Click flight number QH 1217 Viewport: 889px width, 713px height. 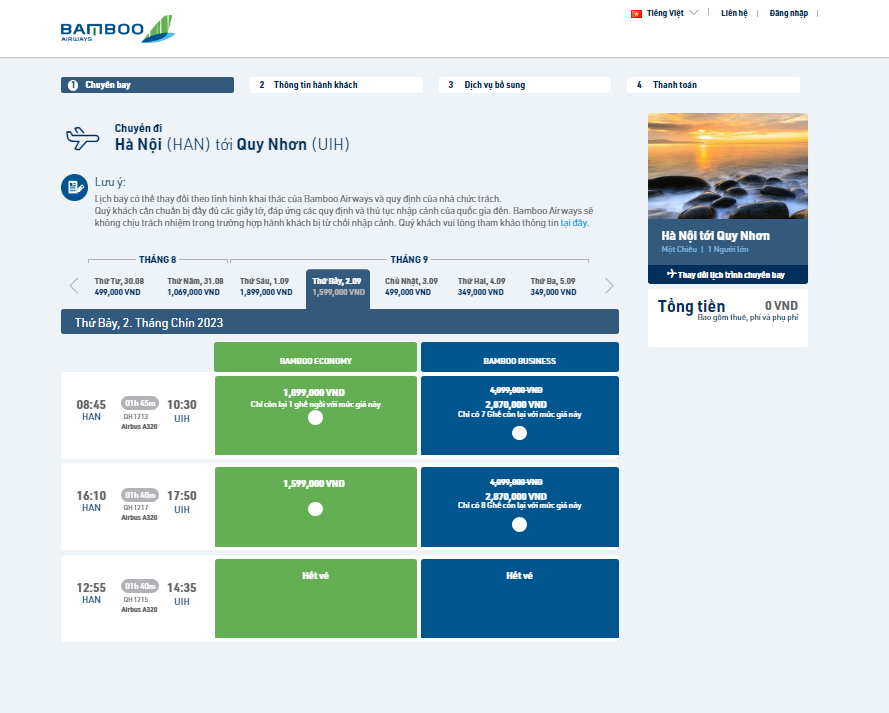[136, 508]
